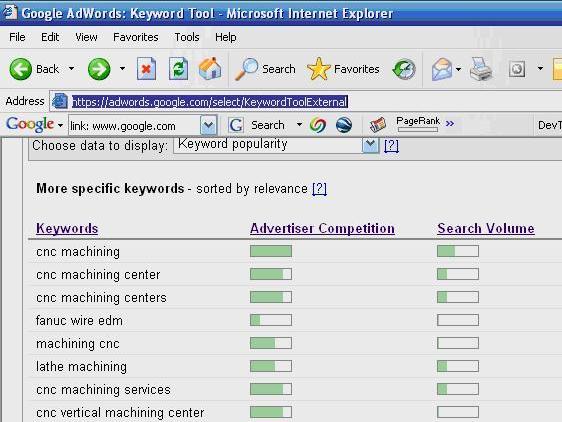Viewport: 562px width, 422px height.
Task: Open the dropdown arrow after the printer-side icon
Action: 540,68
